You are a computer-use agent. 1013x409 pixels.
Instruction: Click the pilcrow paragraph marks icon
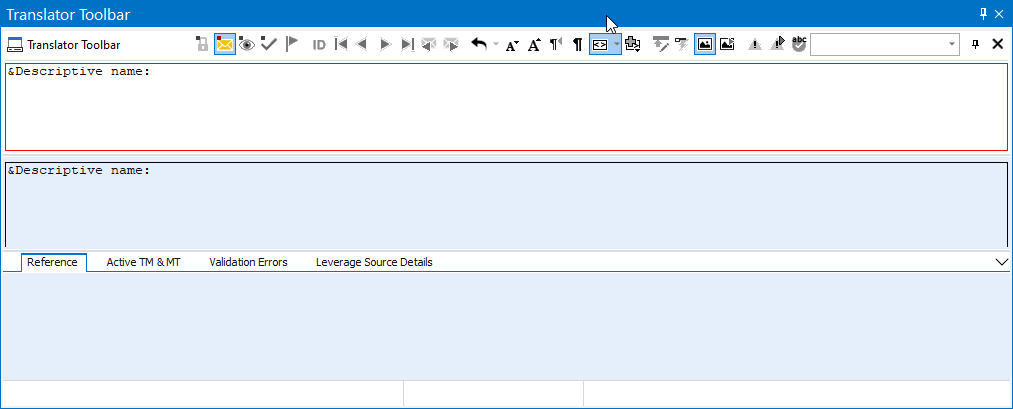coord(577,44)
